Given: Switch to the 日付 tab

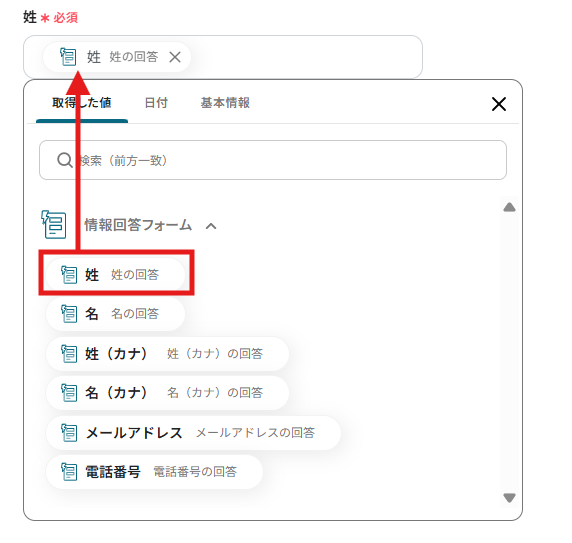Looking at the screenshot, I should (x=156, y=103).
